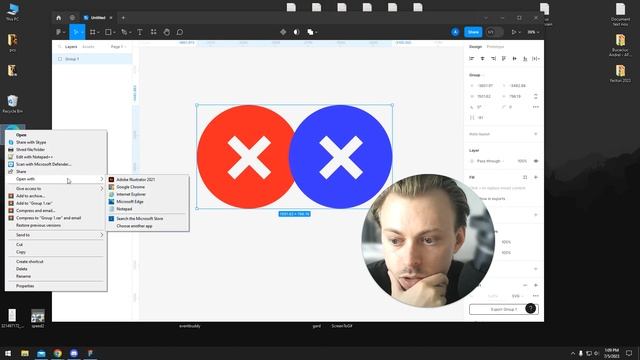
Task: Open the Pass through blend mode dropdown
Action: pyautogui.click(x=490, y=161)
